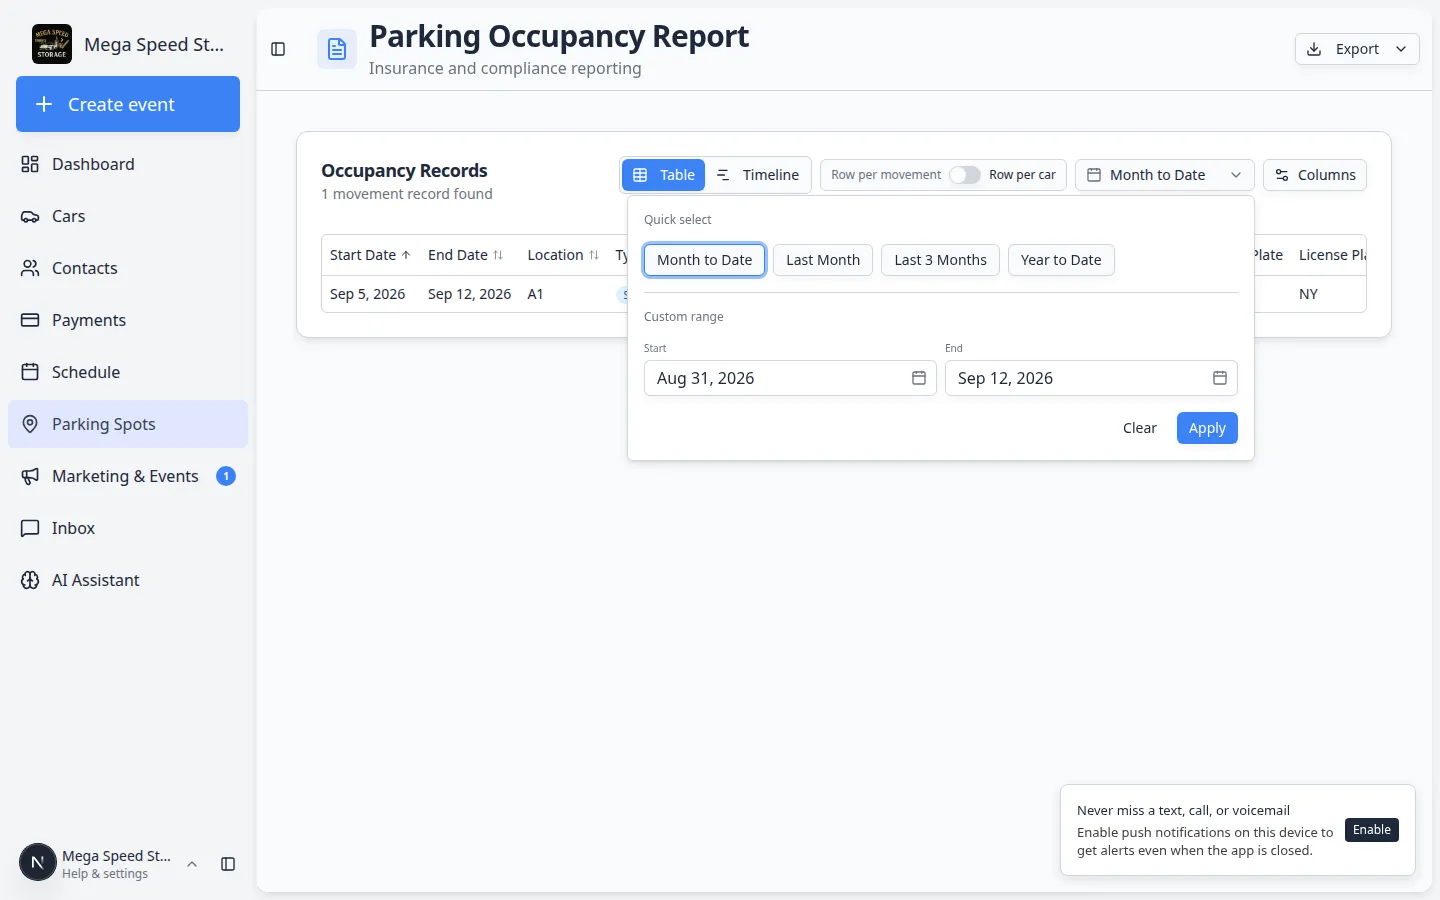Click the Marketing & Events notification badge
The width and height of the screenshot is (1440, 900).
click(x=226, y=476)
